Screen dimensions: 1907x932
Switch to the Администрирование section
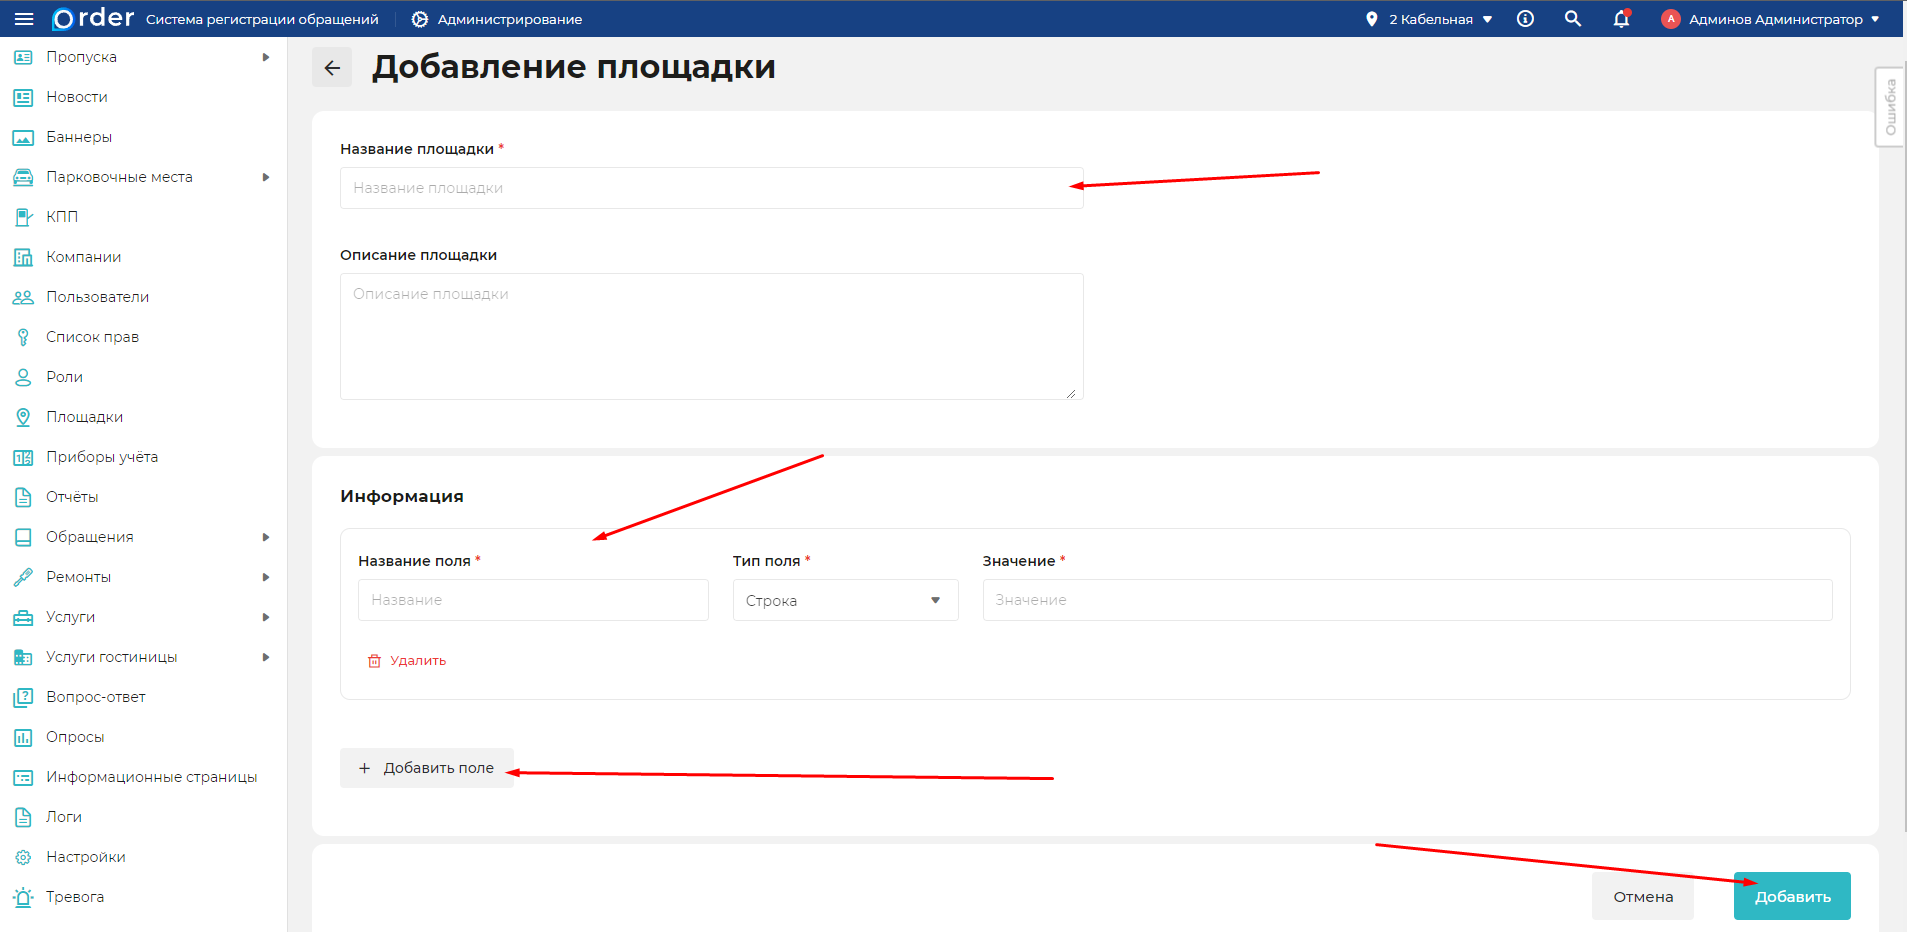[496, 18]
